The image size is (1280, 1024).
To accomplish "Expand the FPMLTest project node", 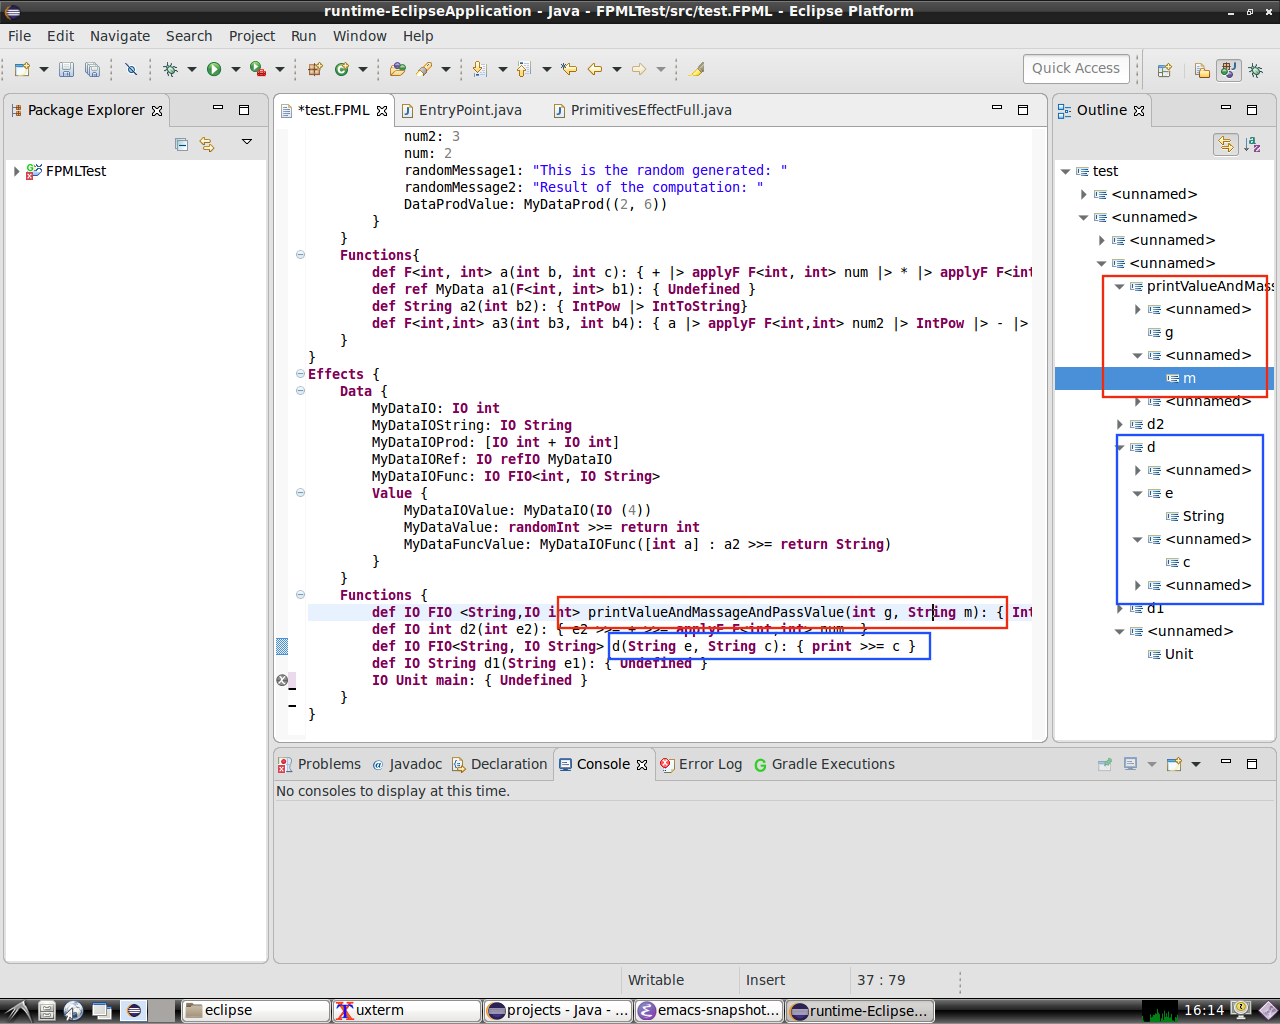I will [16, 171].
